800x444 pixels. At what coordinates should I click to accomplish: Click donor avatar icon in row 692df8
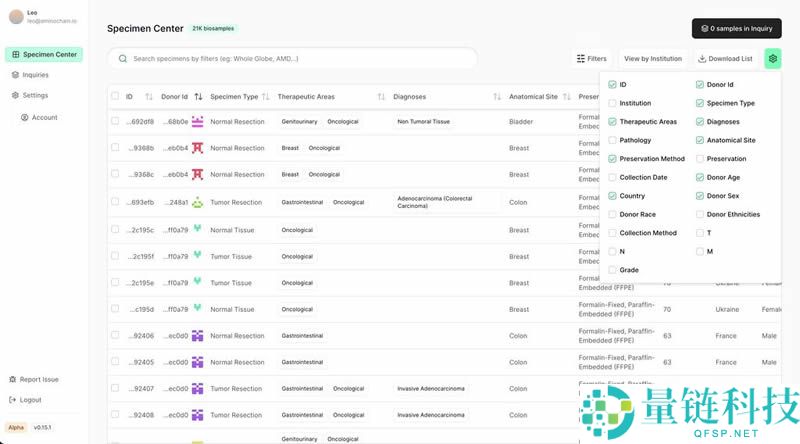[197, 121]
